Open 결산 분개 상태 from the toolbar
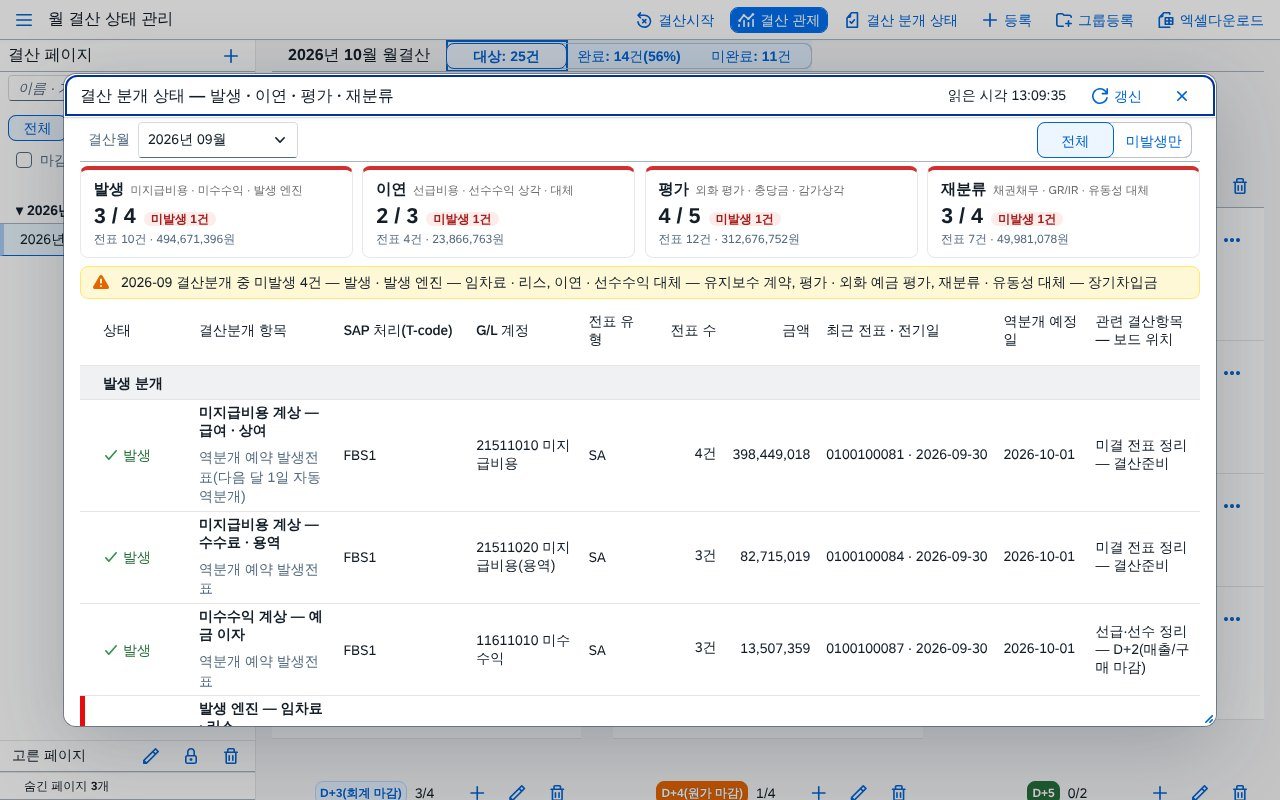The height and width of the screenshot is (800, 1280). tap(901, 20)
